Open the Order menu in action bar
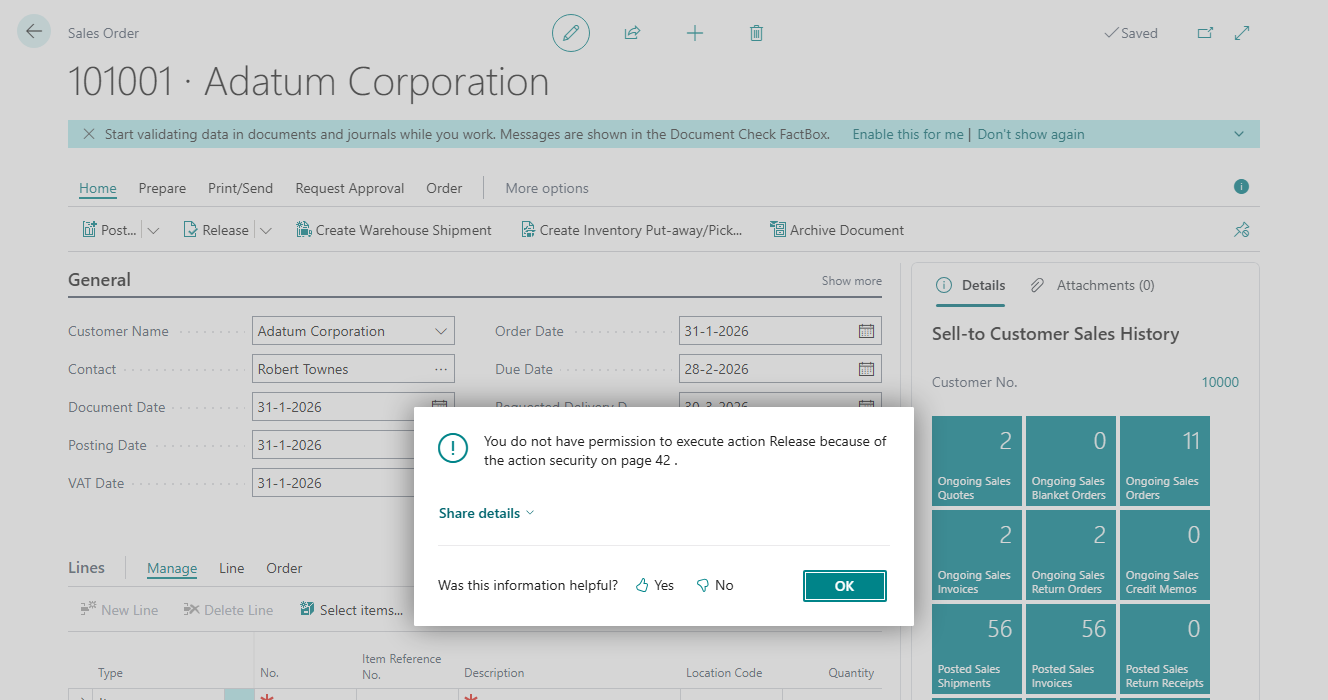 tap(444, 188)
